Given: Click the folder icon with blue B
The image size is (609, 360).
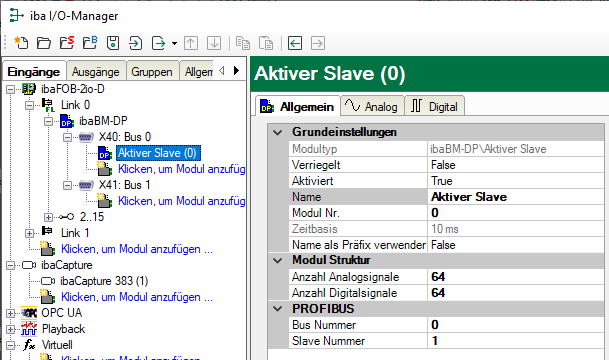Looking at the screenshot, I should [90, 43].
